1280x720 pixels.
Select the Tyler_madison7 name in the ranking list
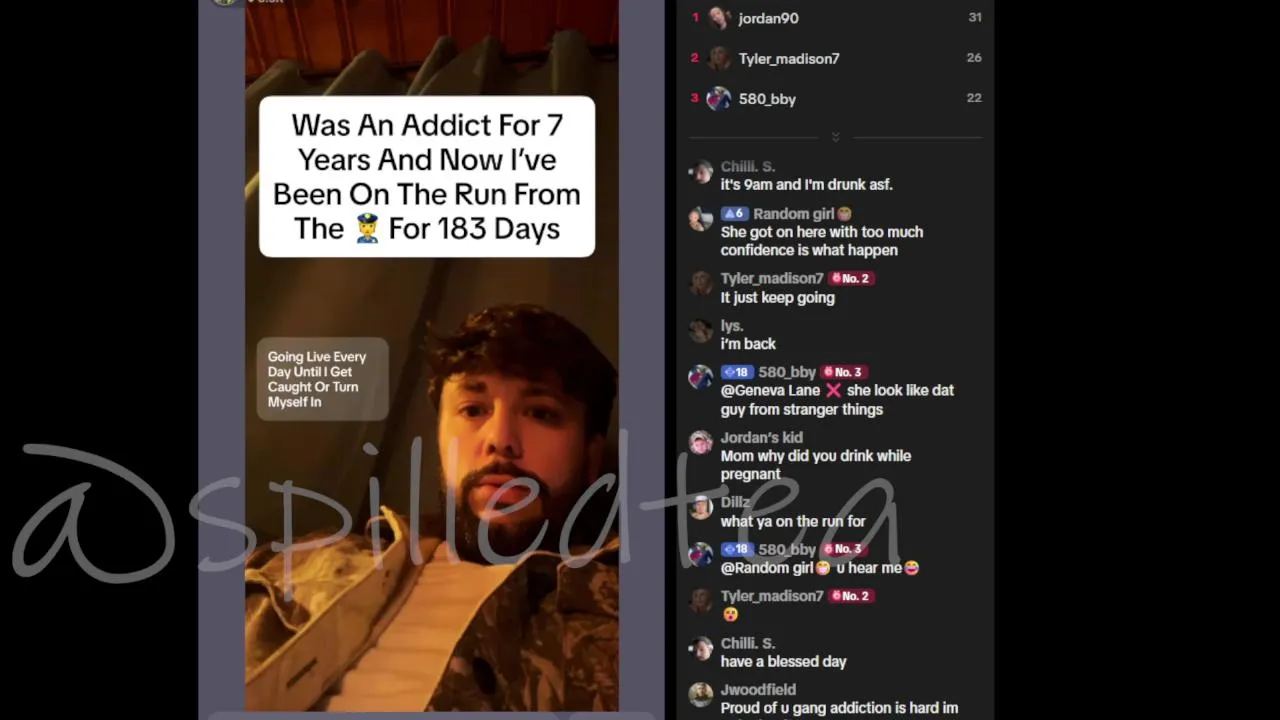point(789,59)
